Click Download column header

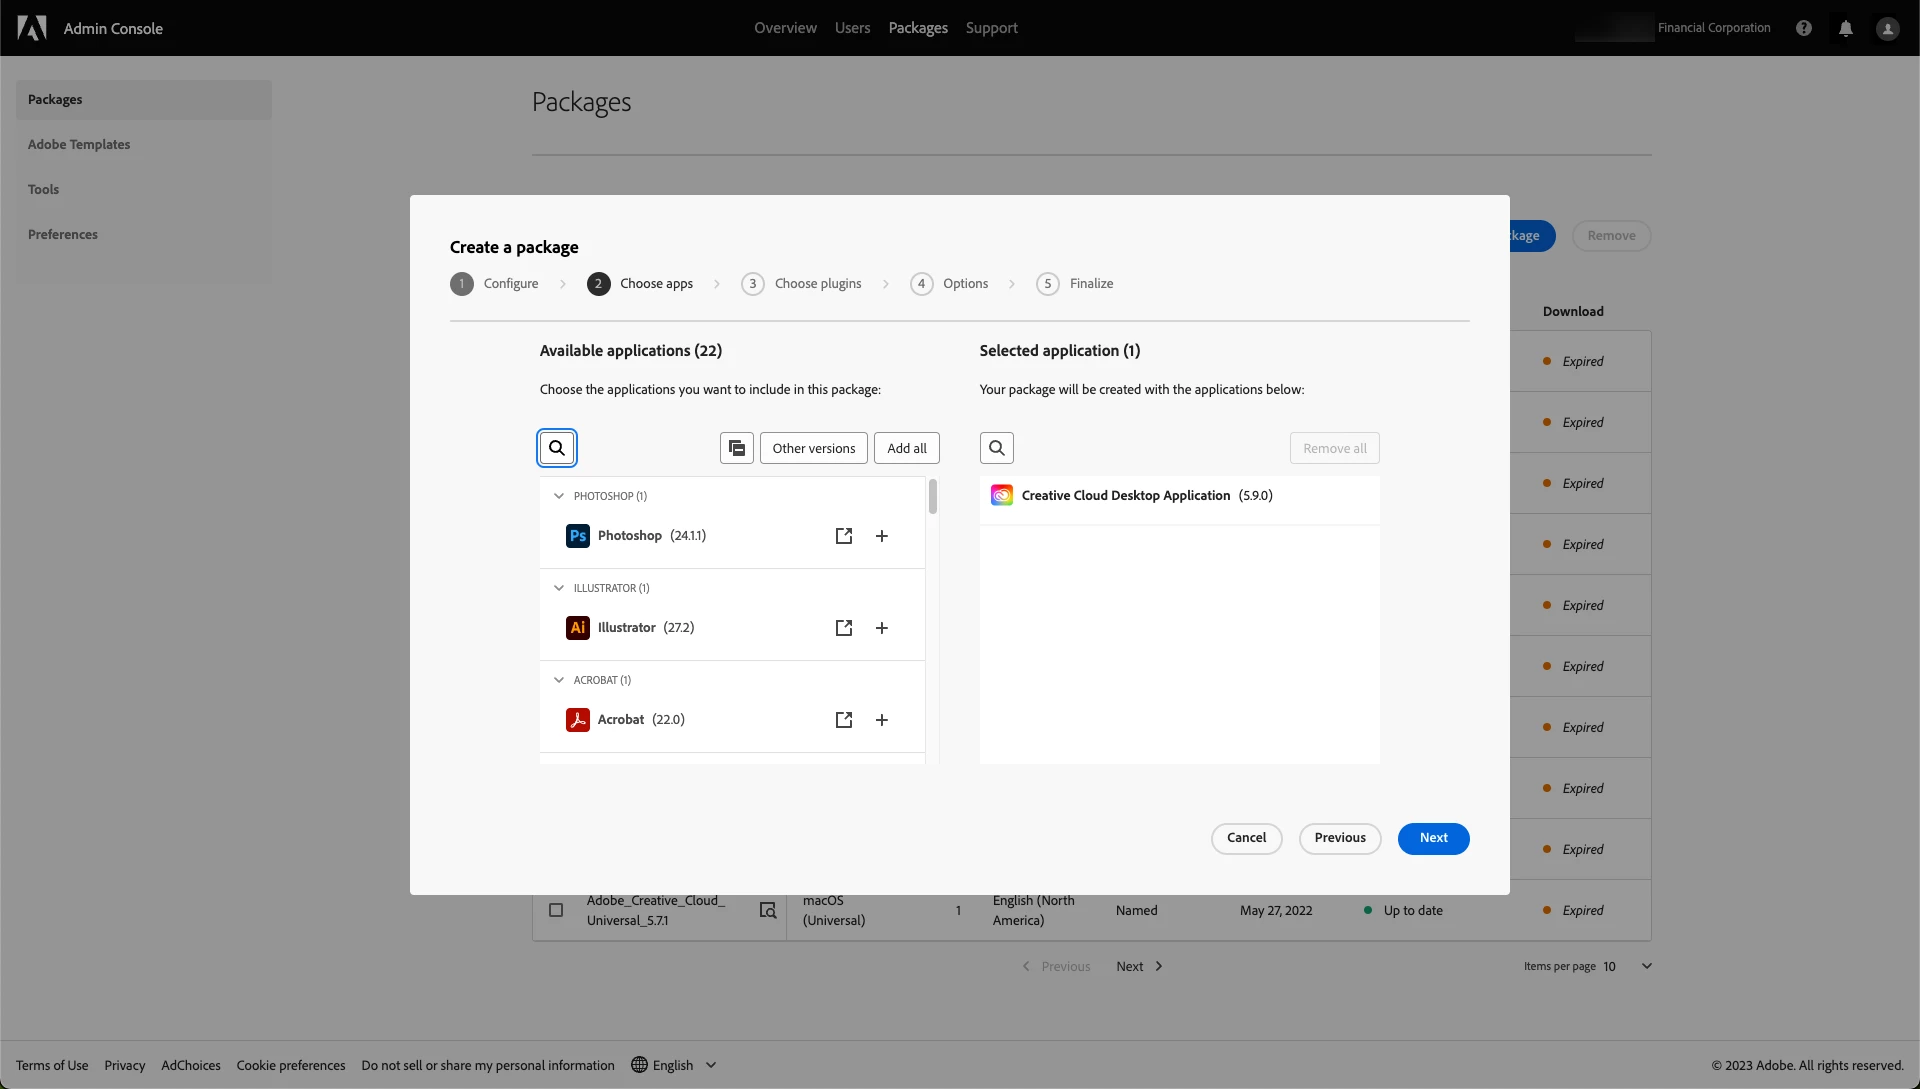click(1573, 311)
